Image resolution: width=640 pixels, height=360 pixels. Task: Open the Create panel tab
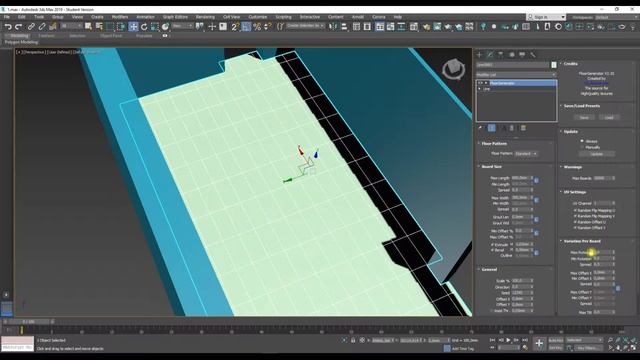(x=480, y=54)
